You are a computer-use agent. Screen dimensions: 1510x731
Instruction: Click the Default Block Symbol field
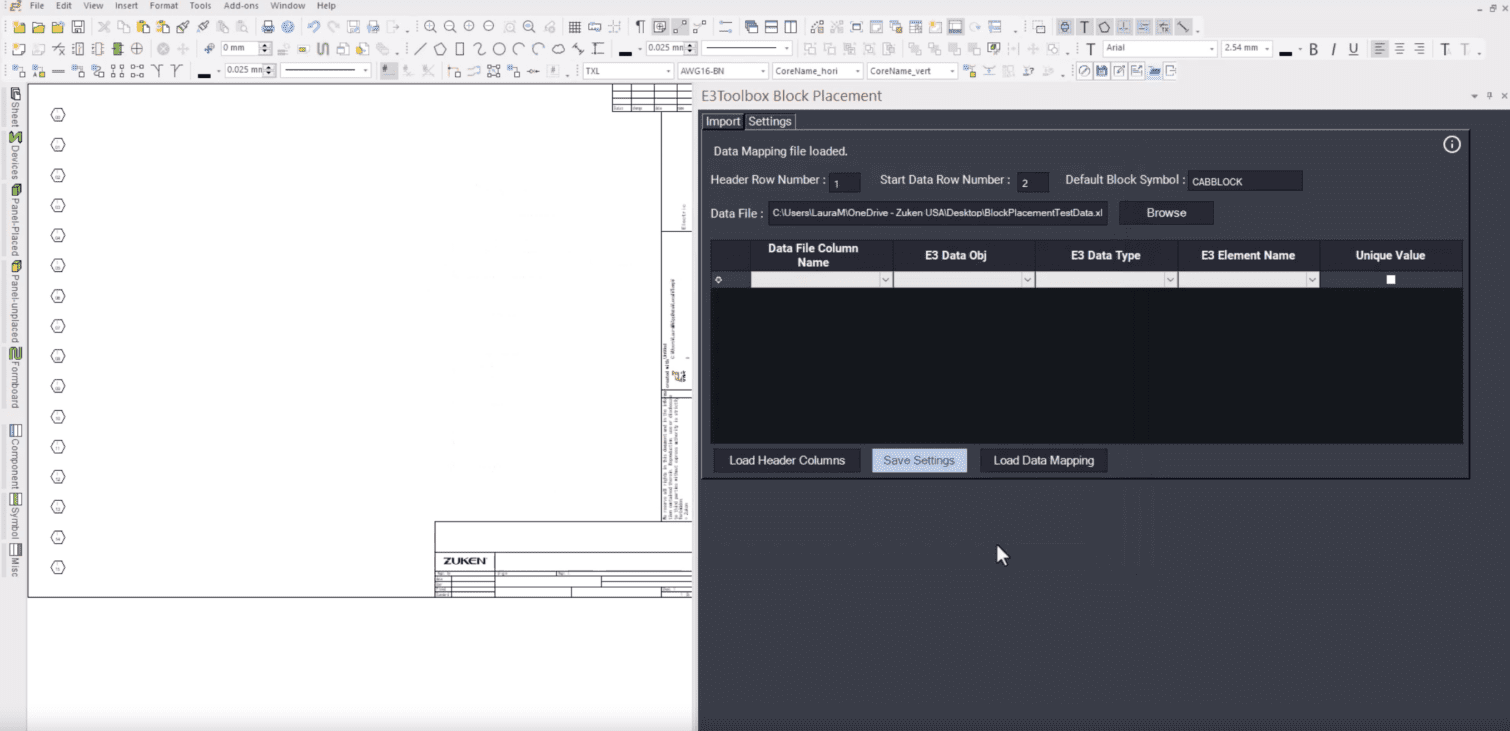[1246, 182]
